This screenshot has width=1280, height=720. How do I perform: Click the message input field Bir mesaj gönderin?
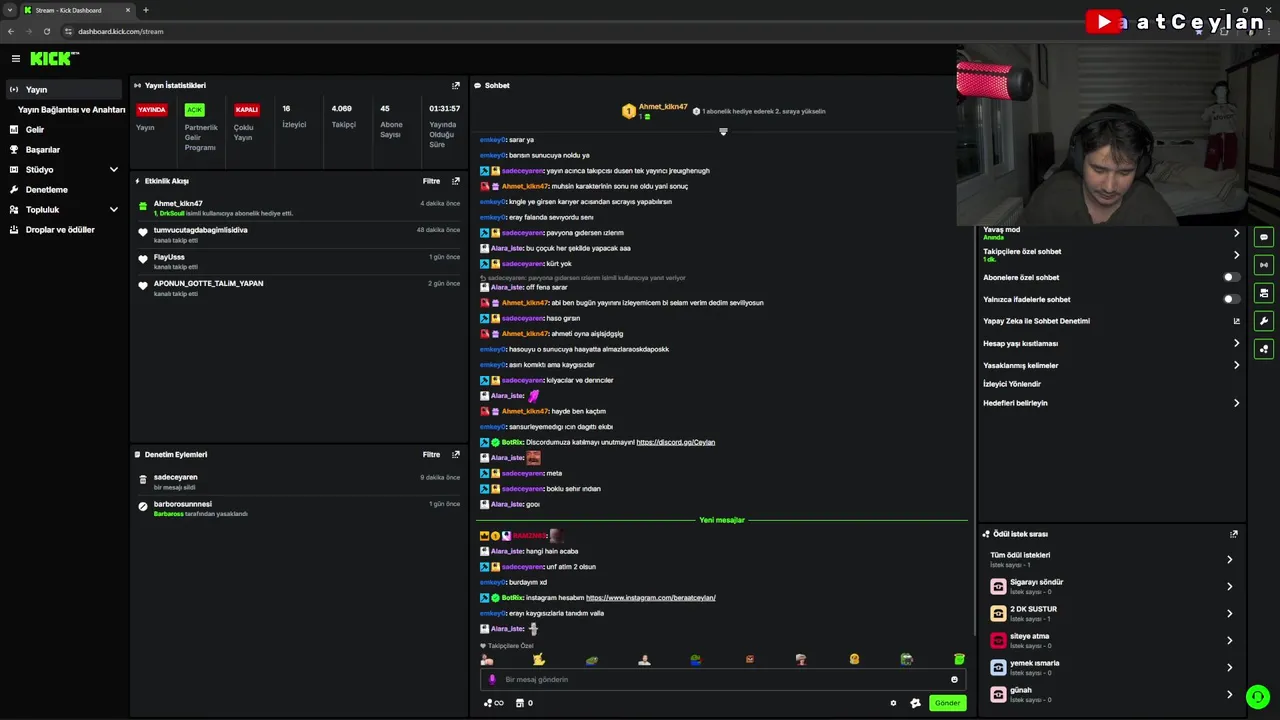click(x=722, y=680)
